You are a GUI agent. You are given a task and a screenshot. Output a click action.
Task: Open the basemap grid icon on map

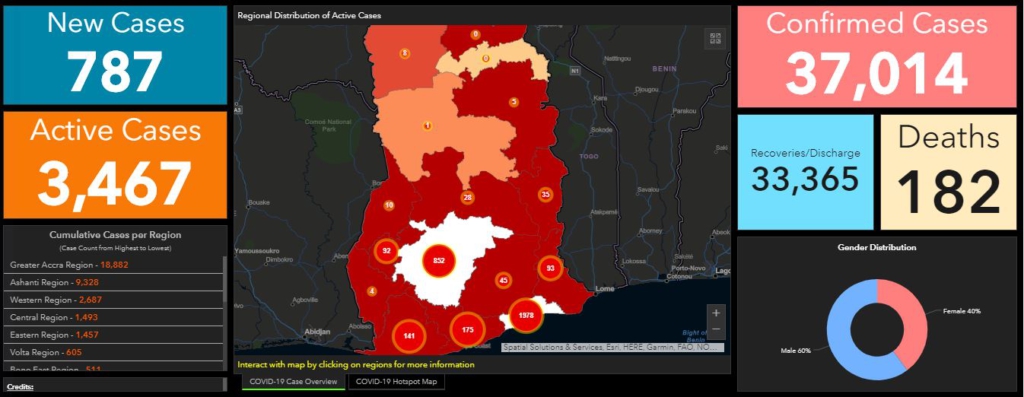point(714,39)
